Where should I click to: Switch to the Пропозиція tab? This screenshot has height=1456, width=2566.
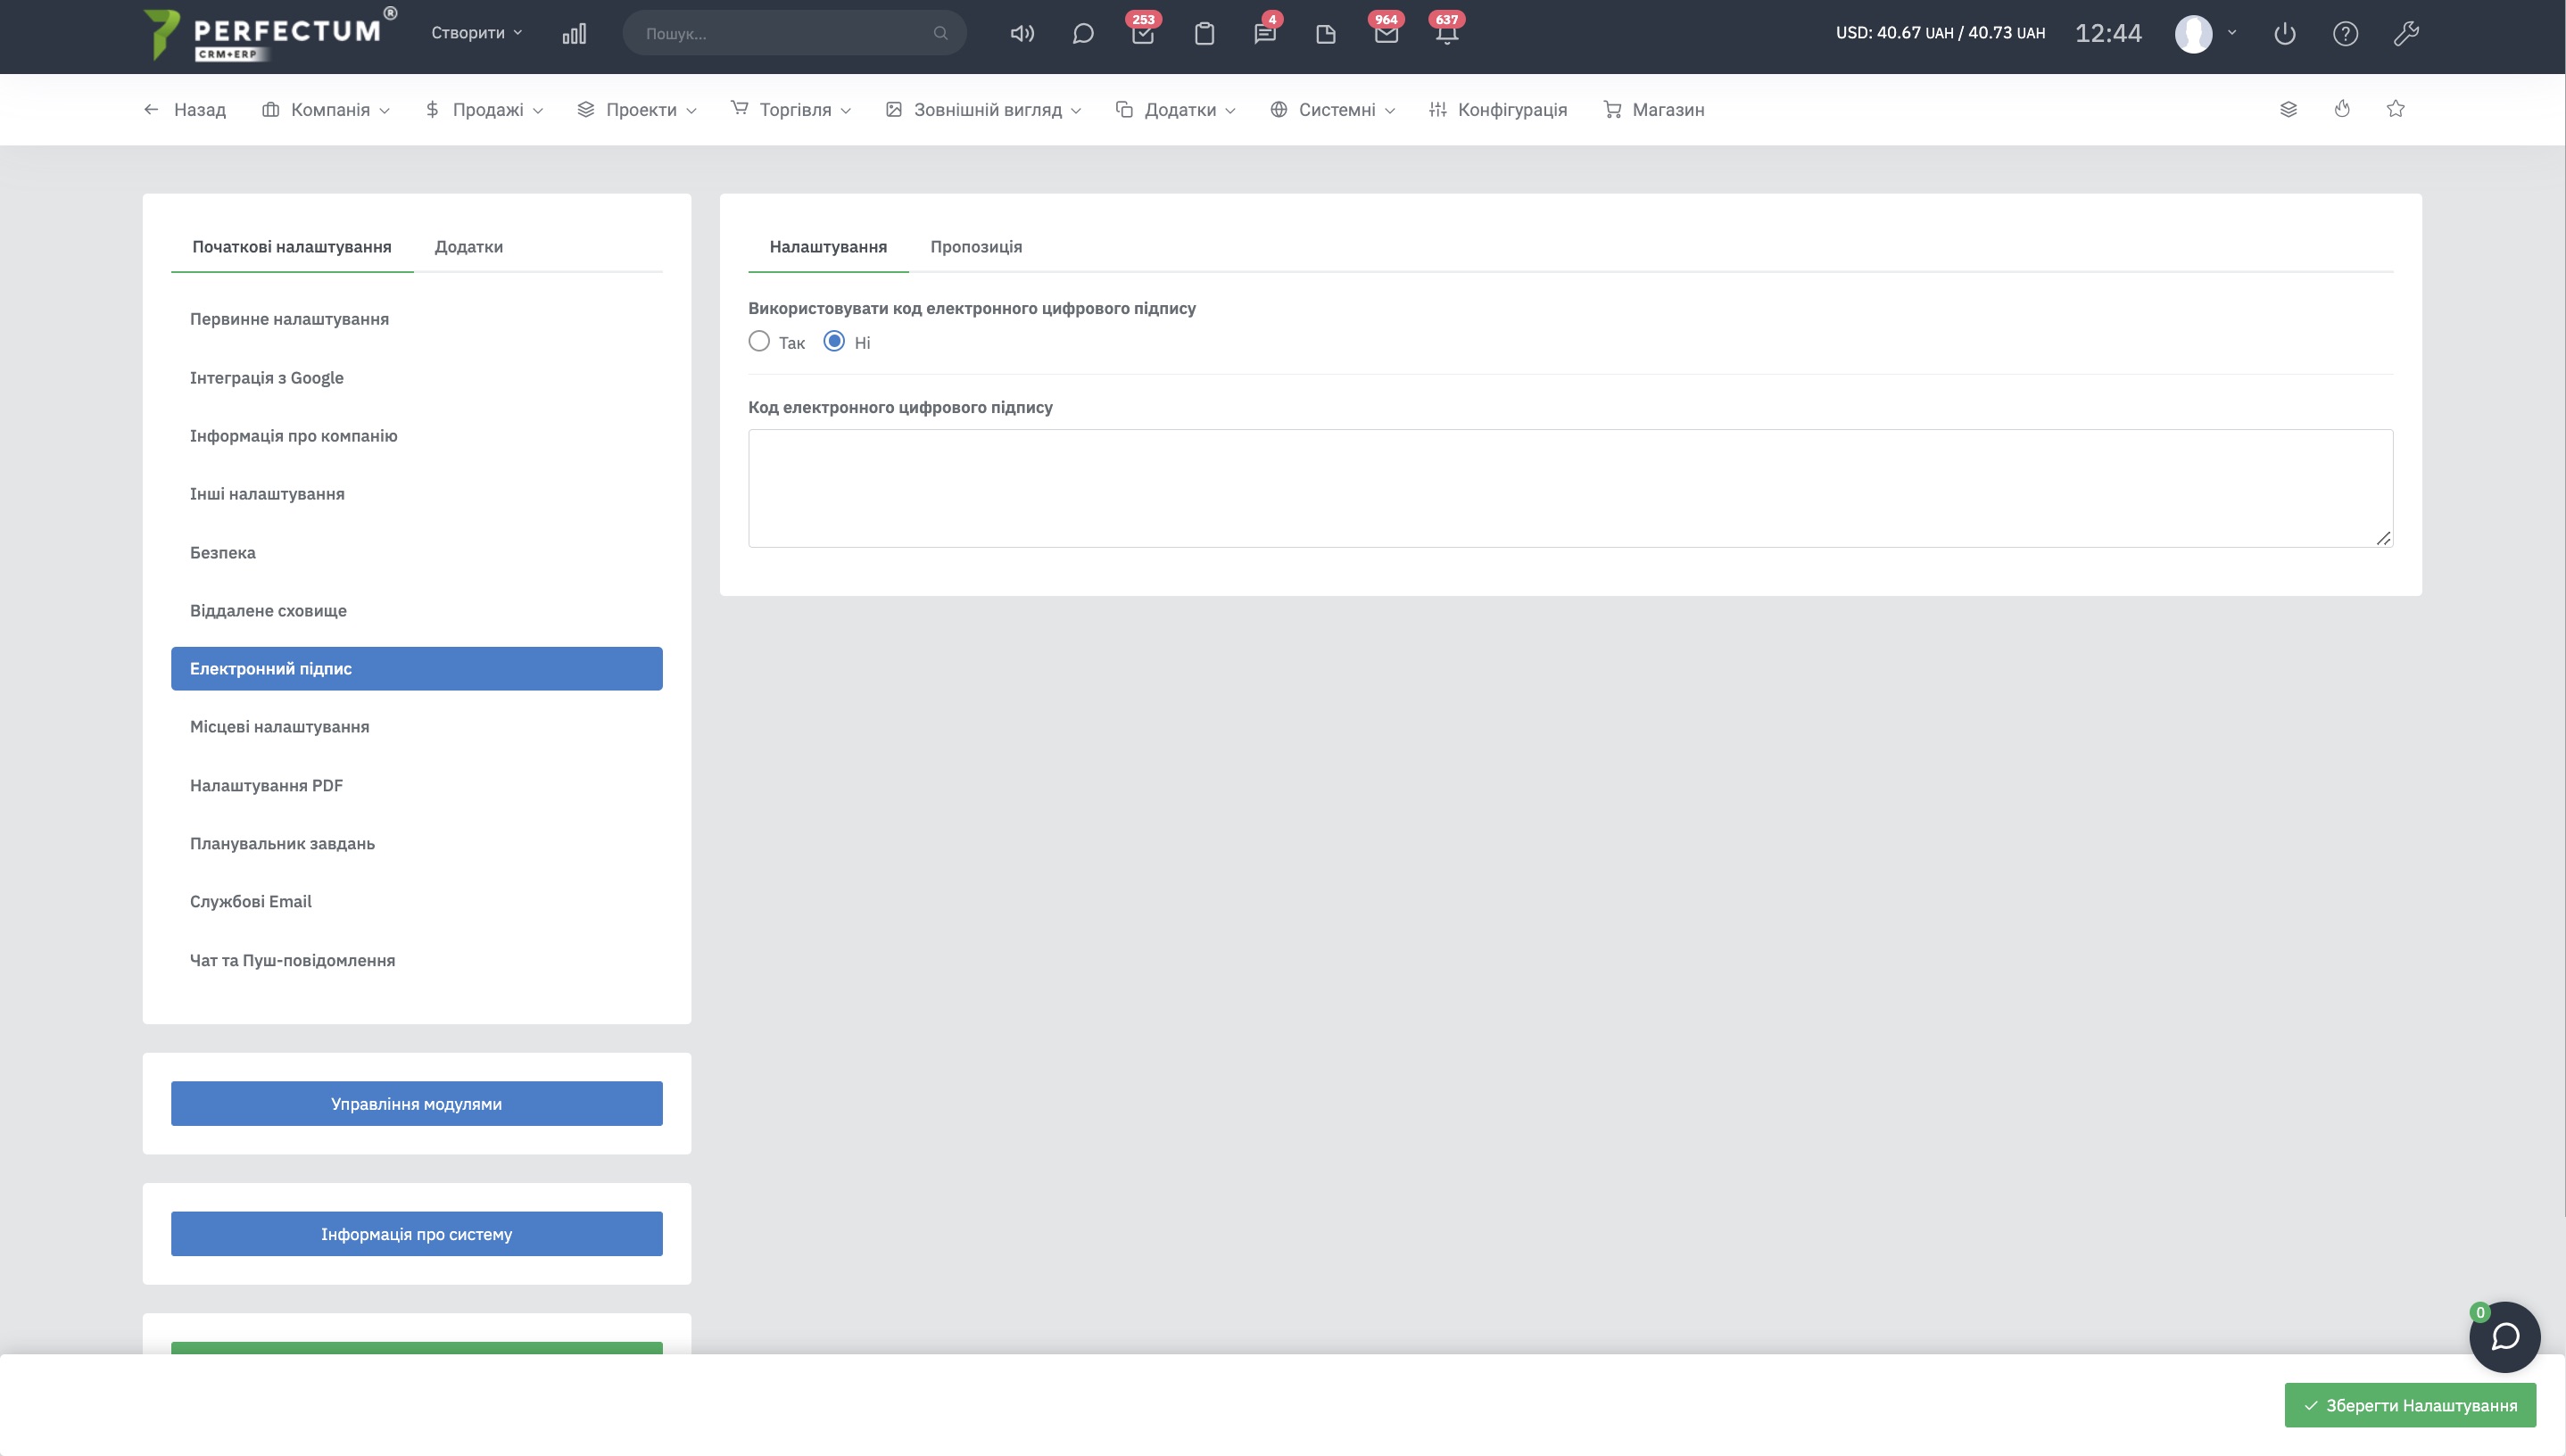975,247
